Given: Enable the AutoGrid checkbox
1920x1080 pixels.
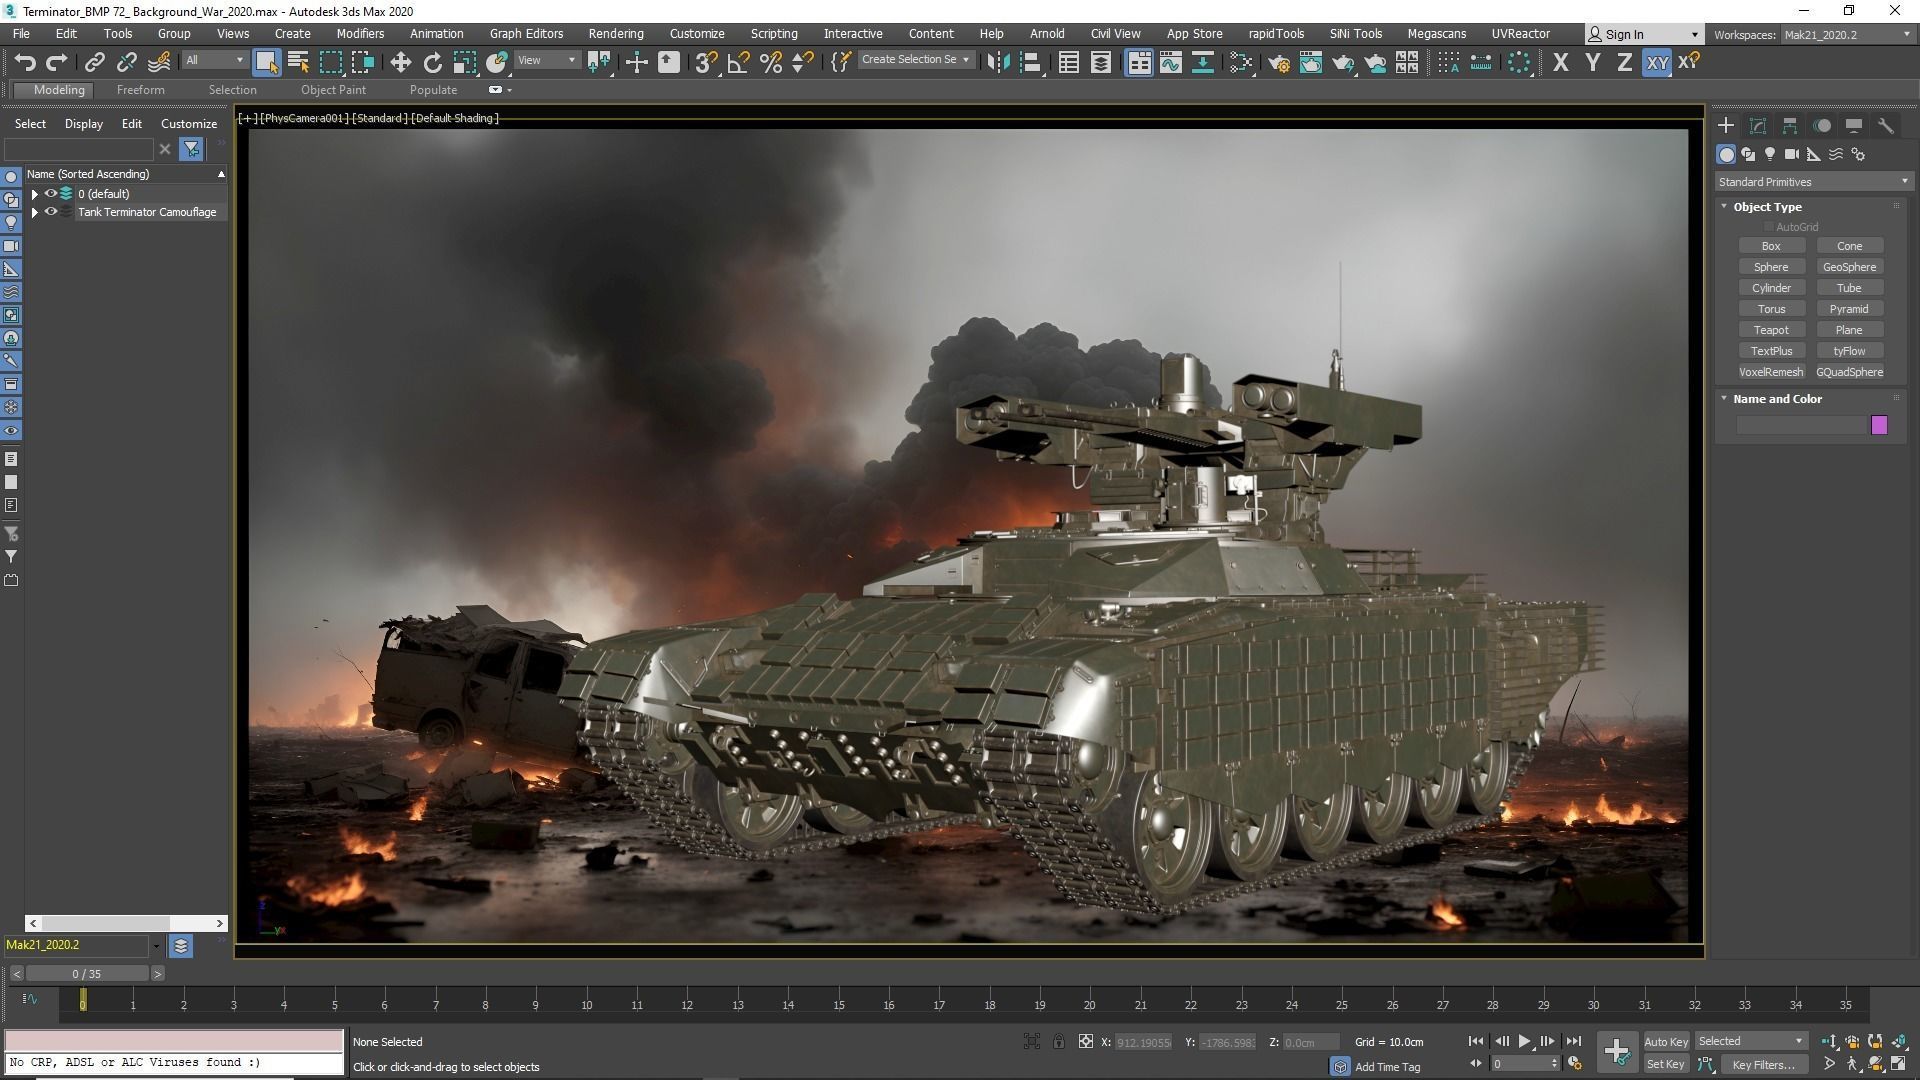Looking at the screenshot, I should (1768, 227).
